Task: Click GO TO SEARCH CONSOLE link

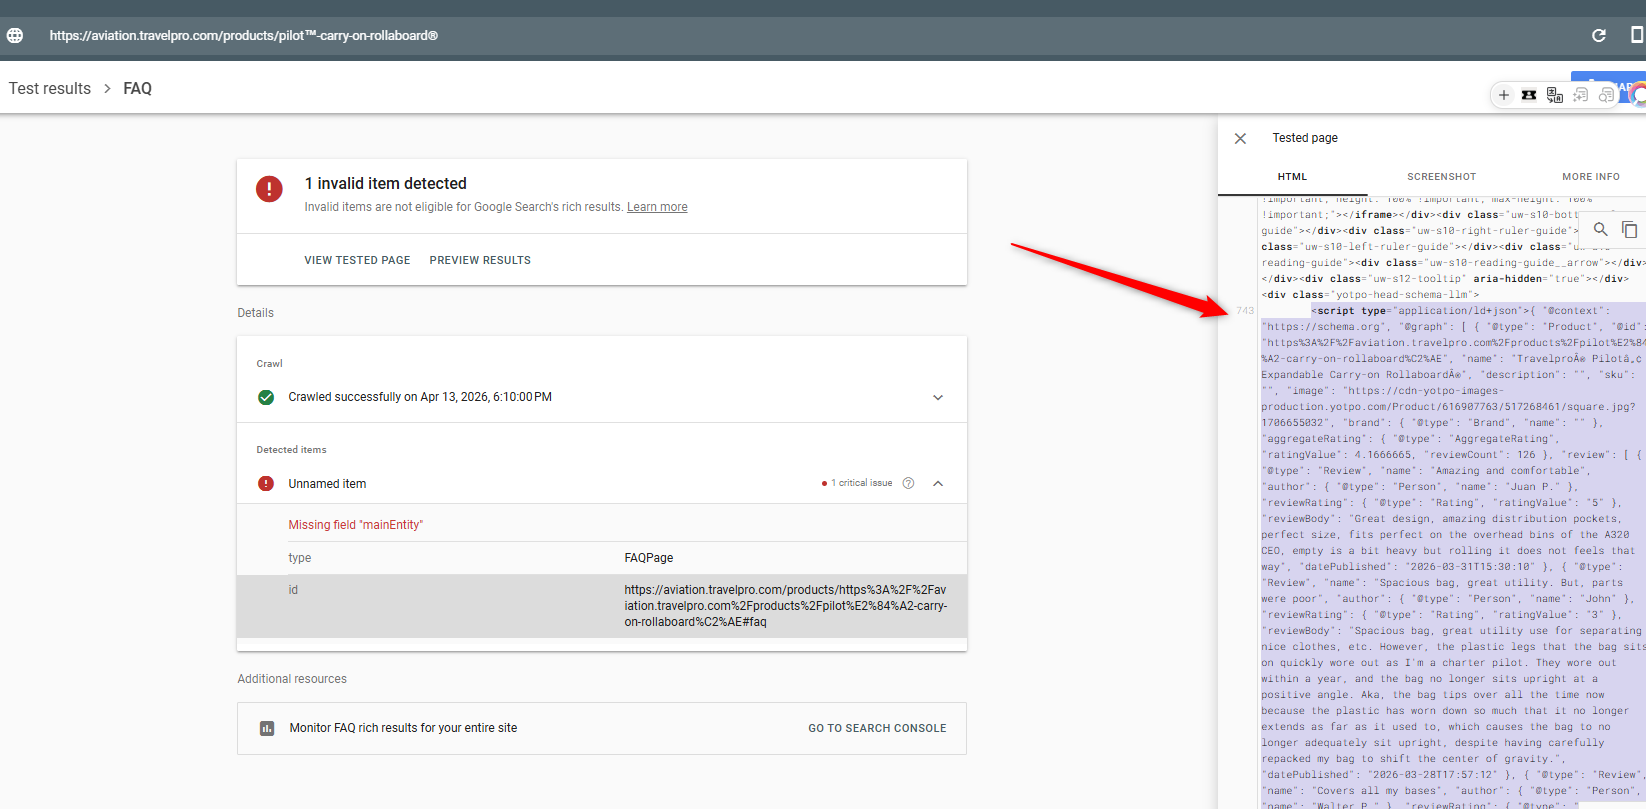Action: [877, 728]
